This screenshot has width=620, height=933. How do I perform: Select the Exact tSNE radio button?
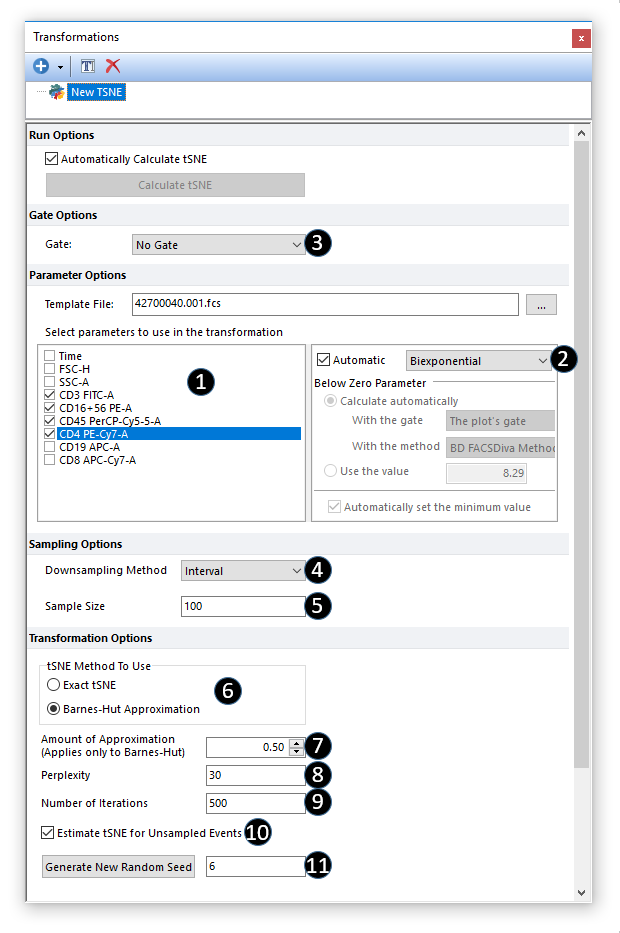coord(53,685)
